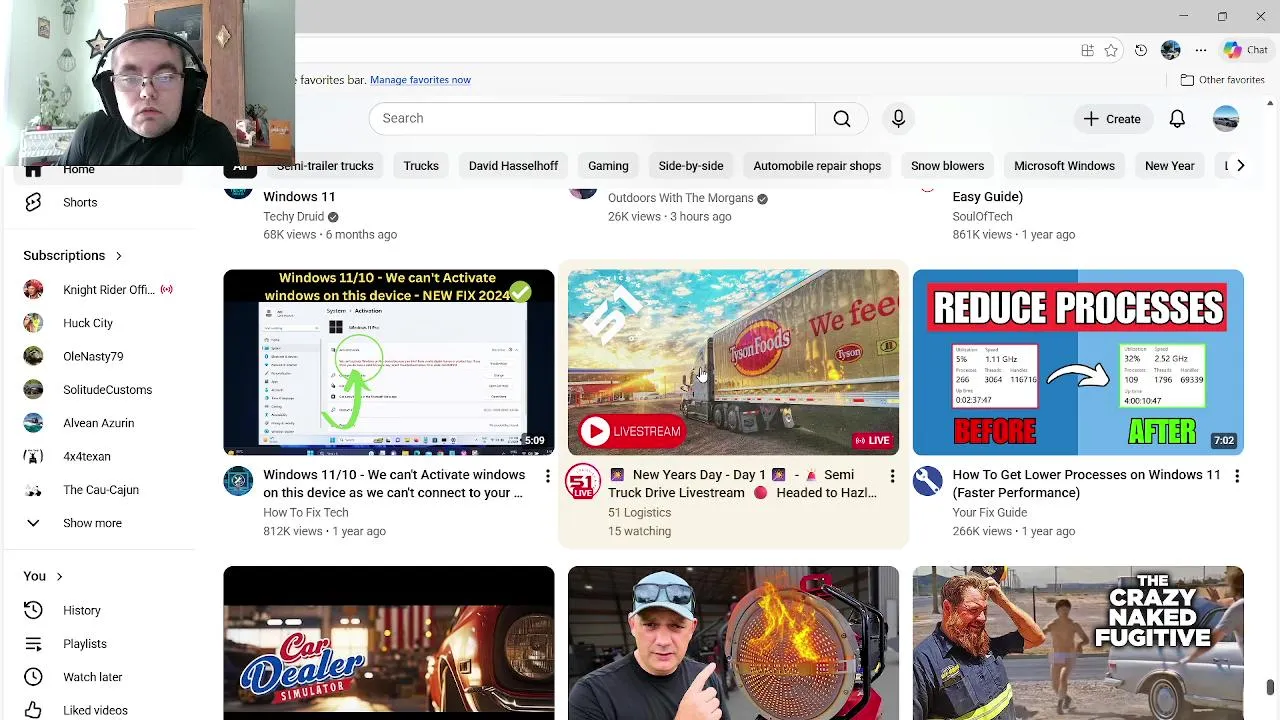1280x720 pixels.
Task: Open options menu for Windows activation video
Action: point(547,477)
